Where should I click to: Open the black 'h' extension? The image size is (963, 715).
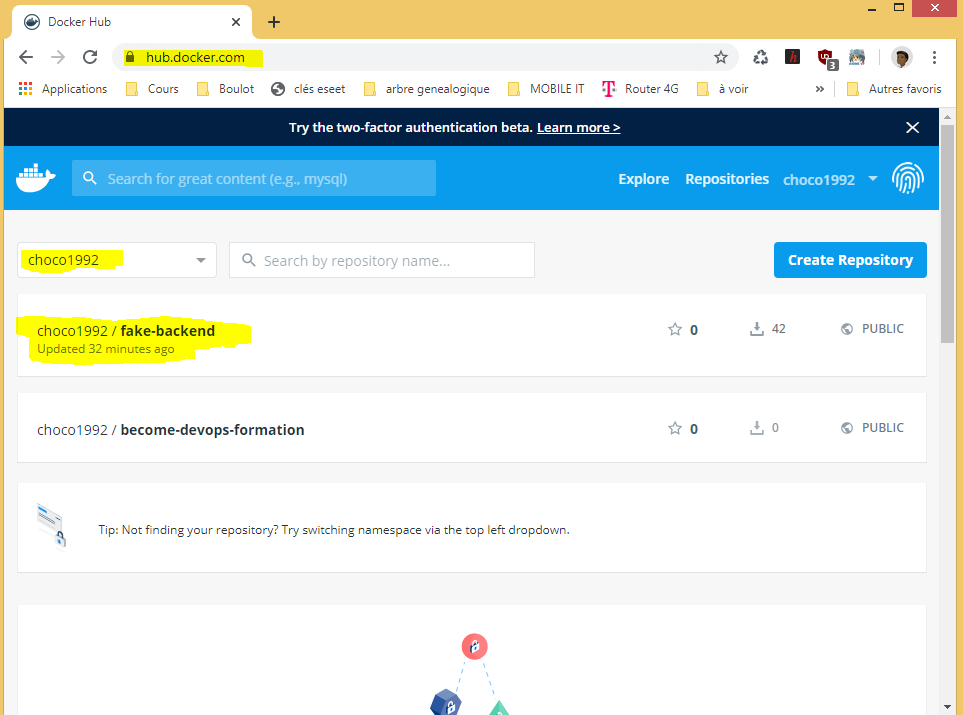792,57
